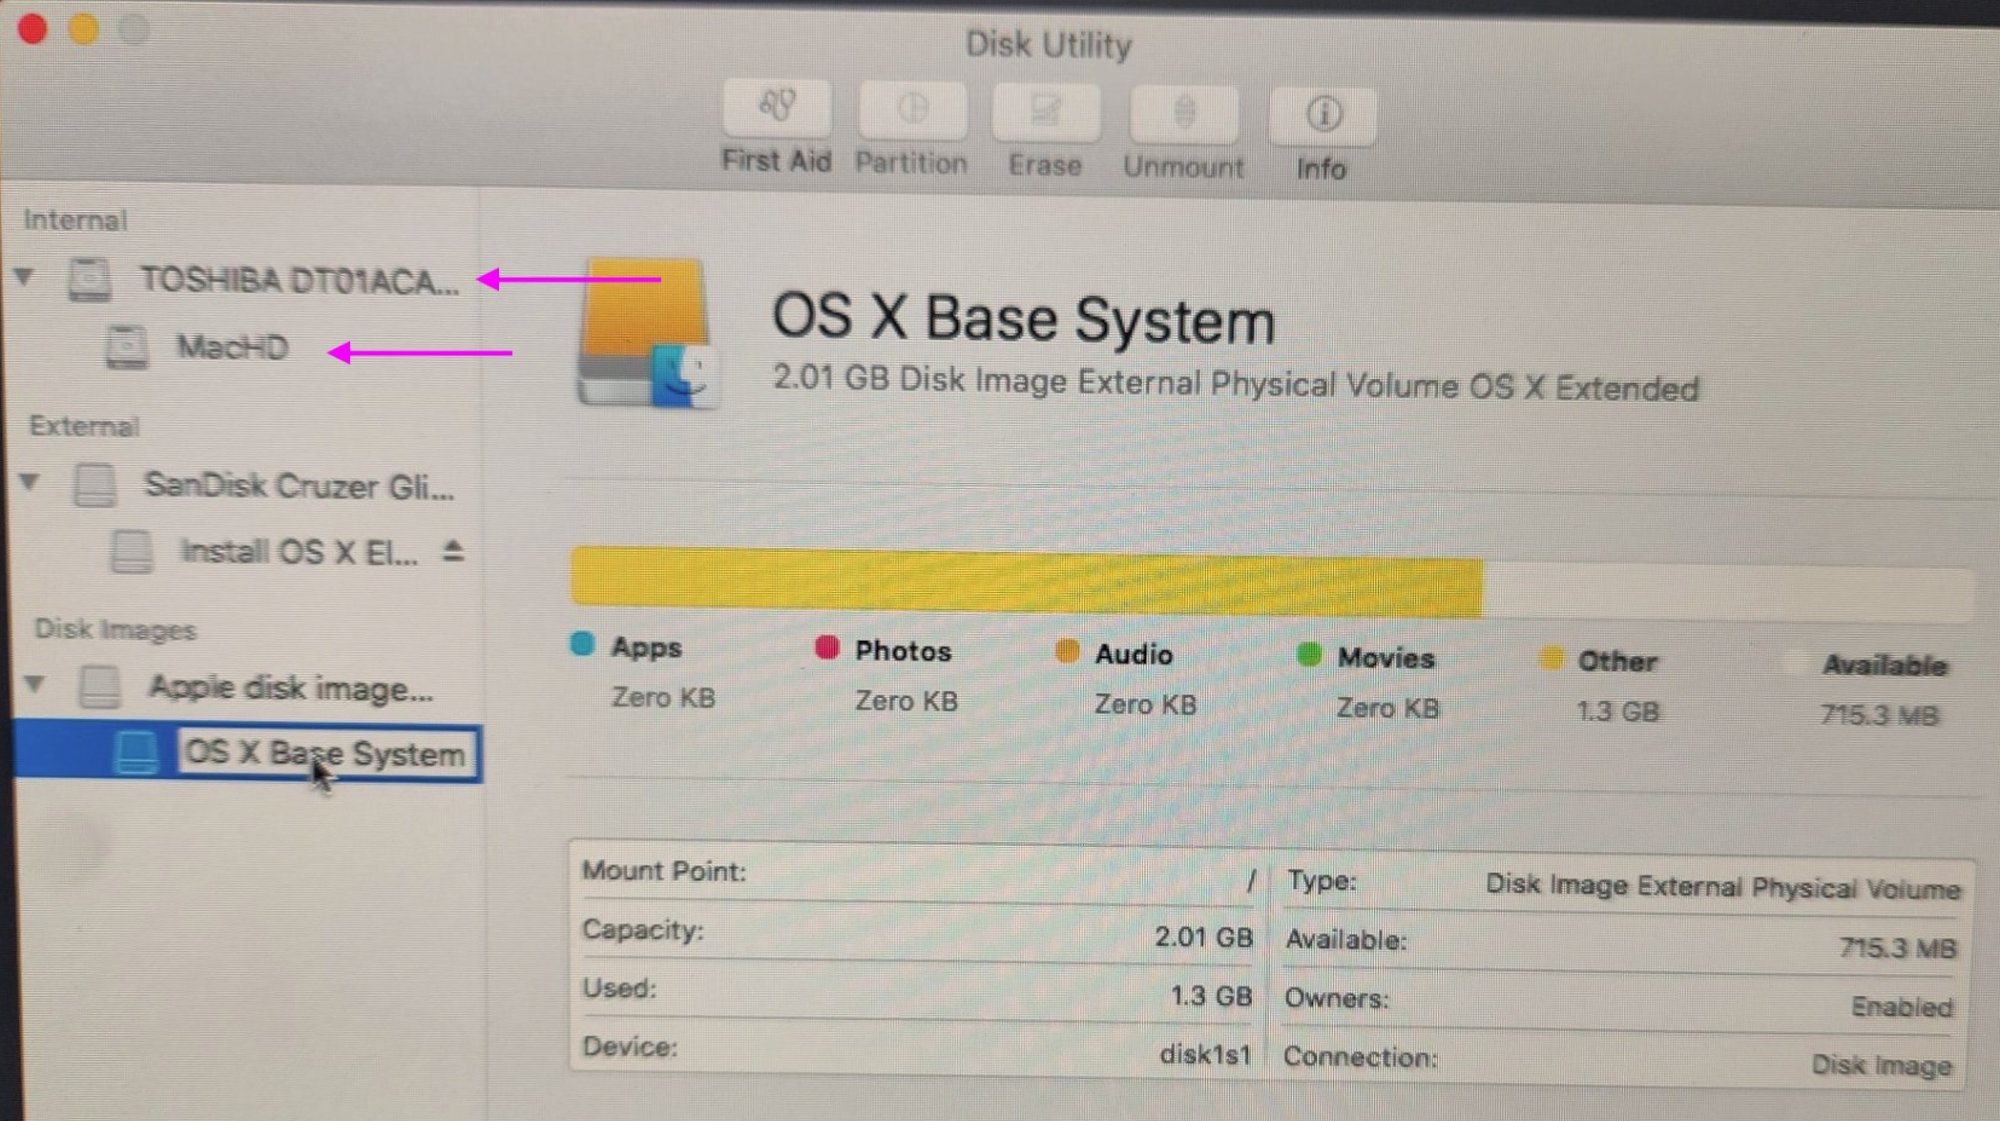Click the green Movies legend dot
Image resolution: width=2000 pixels, height=1121 pixels.
(1308, 655)
